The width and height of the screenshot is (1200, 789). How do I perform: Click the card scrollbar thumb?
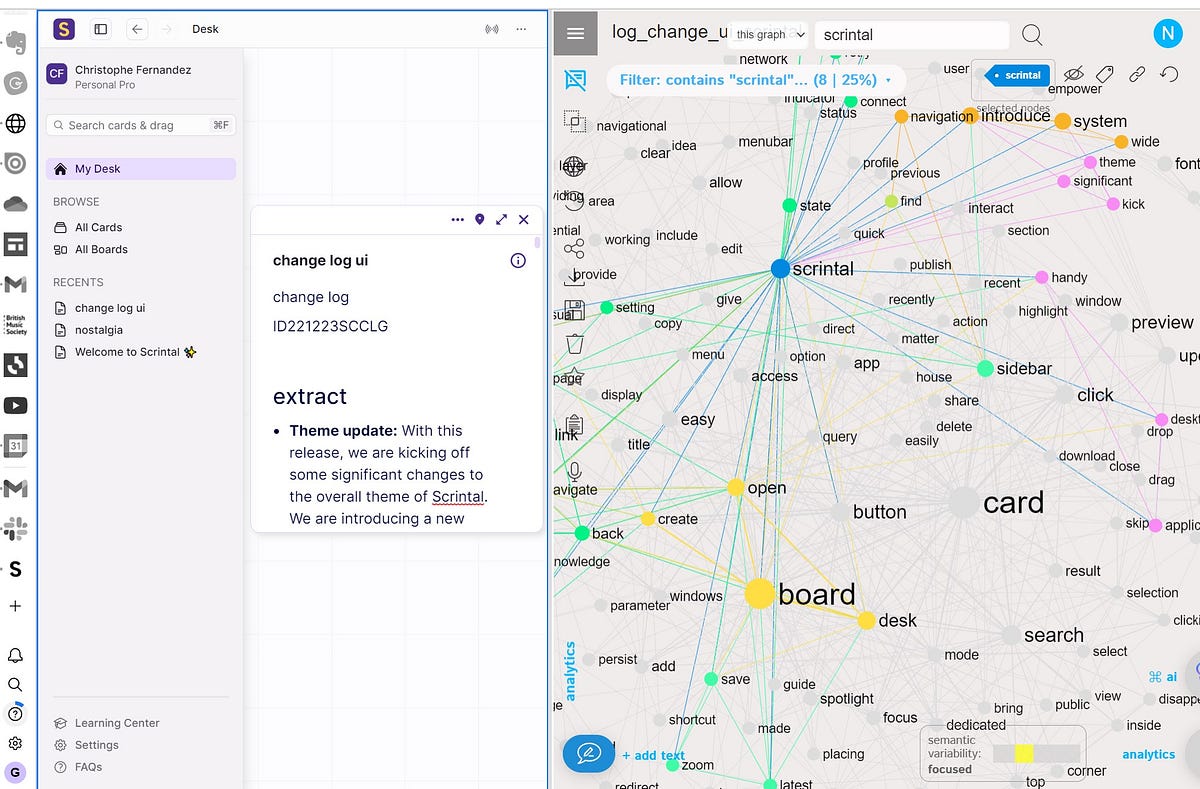[x=538, y=241]
